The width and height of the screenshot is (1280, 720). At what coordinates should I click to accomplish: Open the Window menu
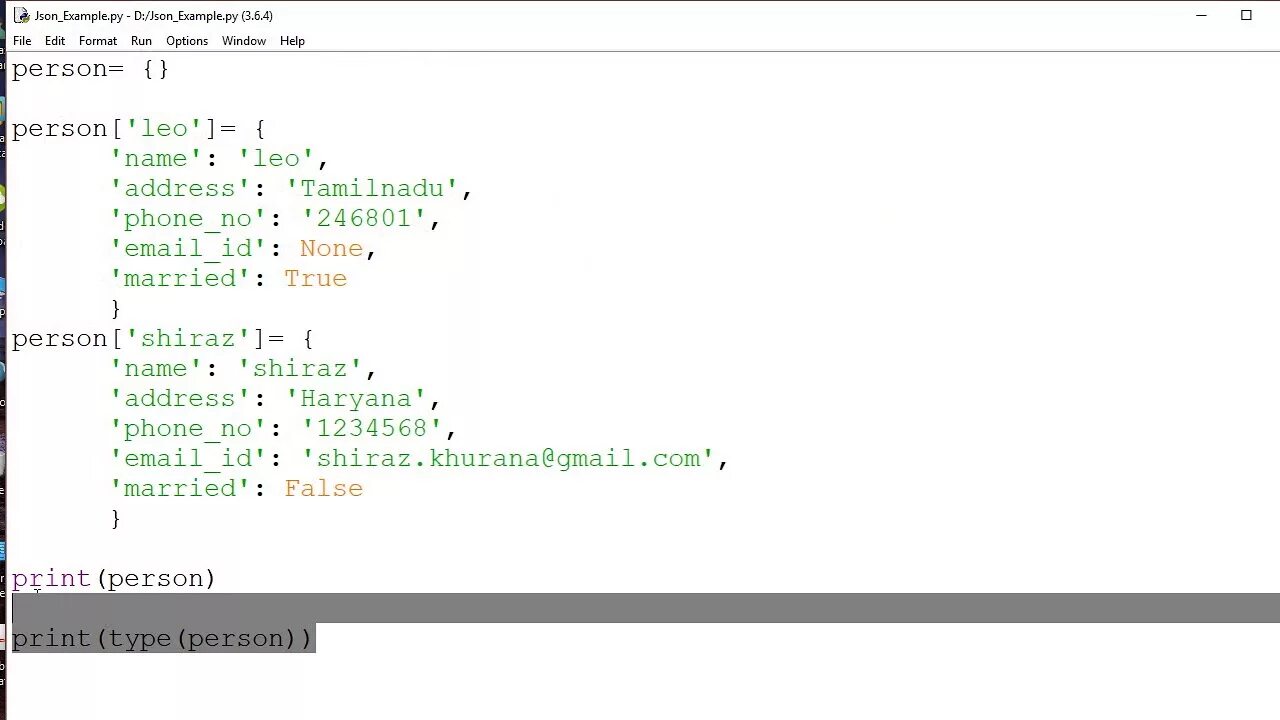click(x=244, y=41)
